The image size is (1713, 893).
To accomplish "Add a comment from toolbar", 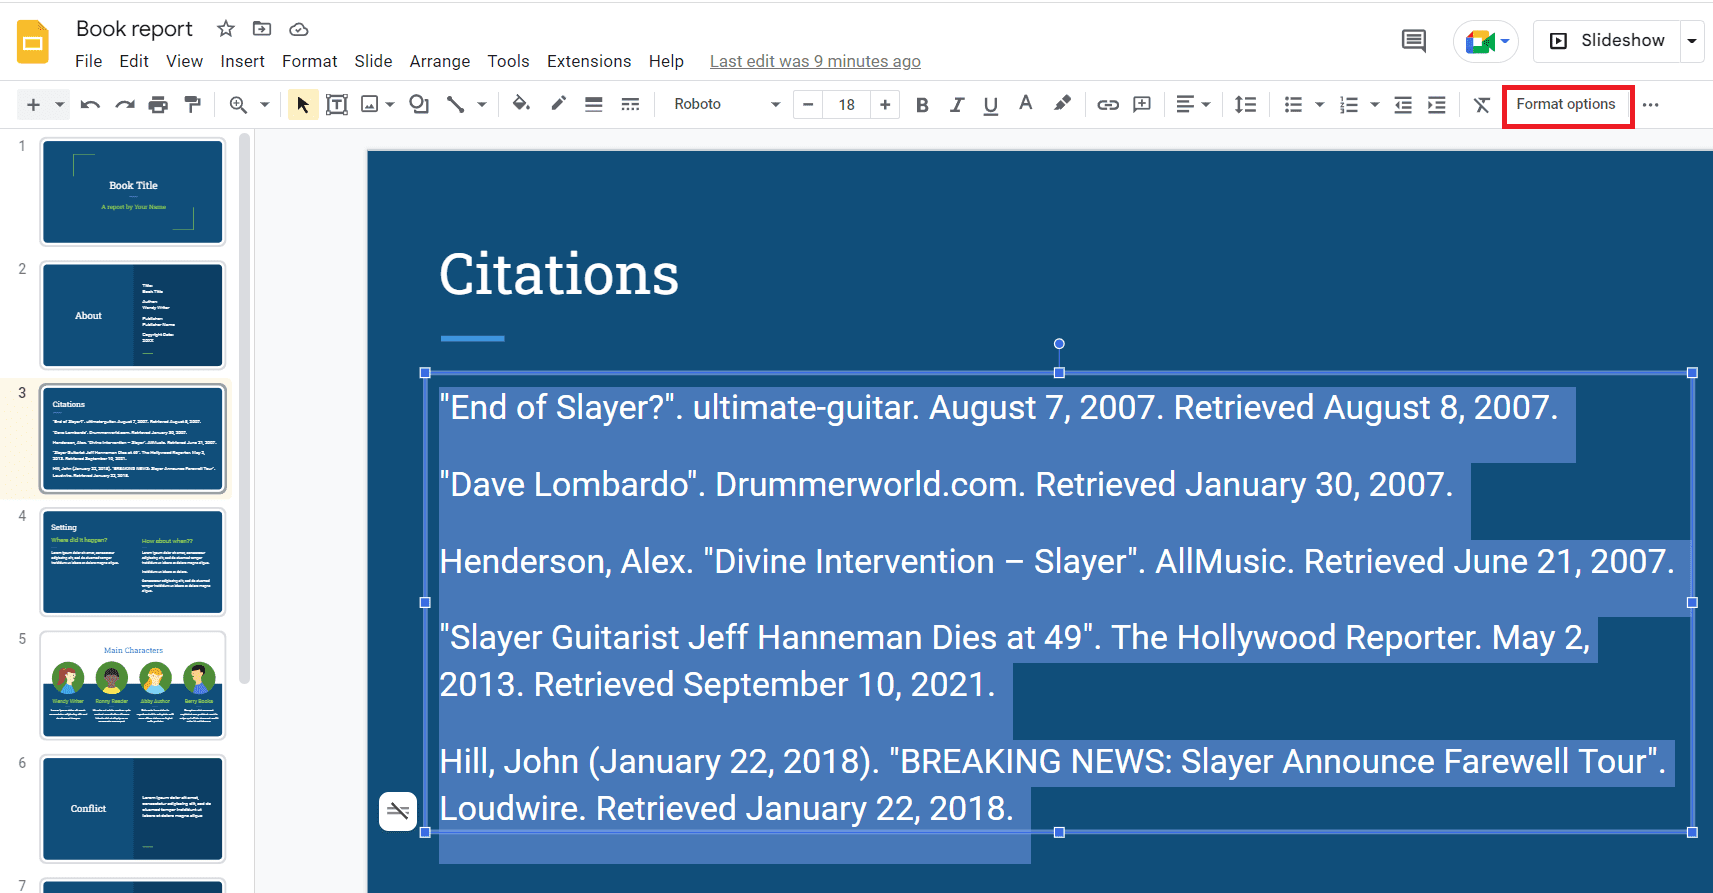I will click(x=1142, y=104).
